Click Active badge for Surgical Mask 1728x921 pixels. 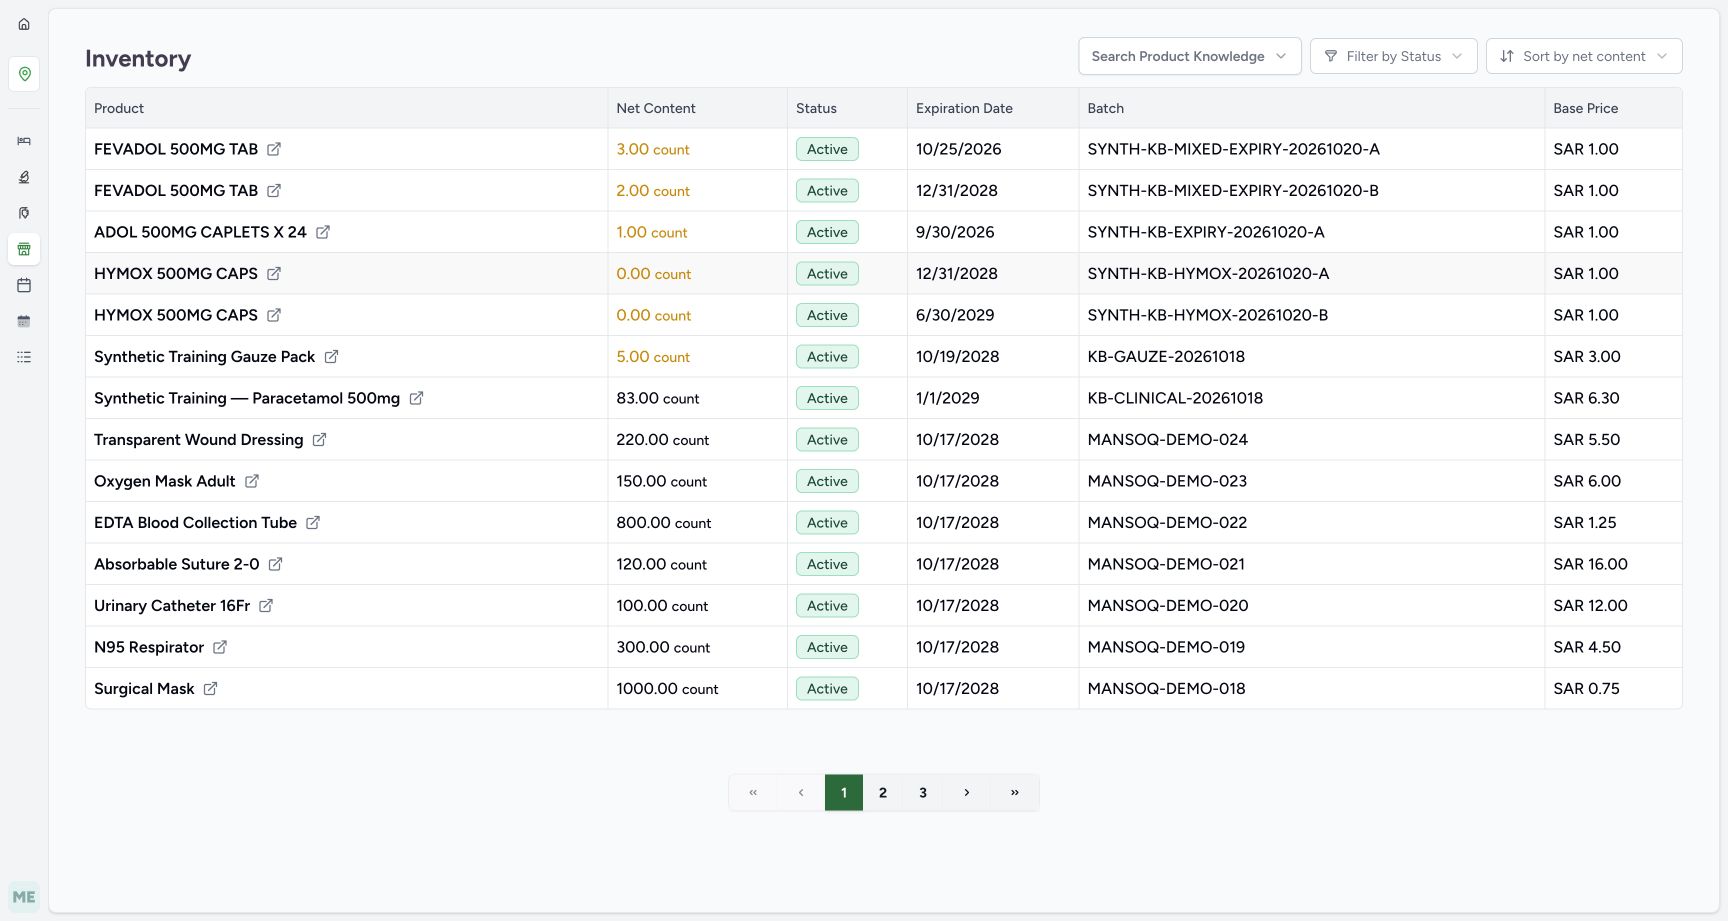pos(827,689)
